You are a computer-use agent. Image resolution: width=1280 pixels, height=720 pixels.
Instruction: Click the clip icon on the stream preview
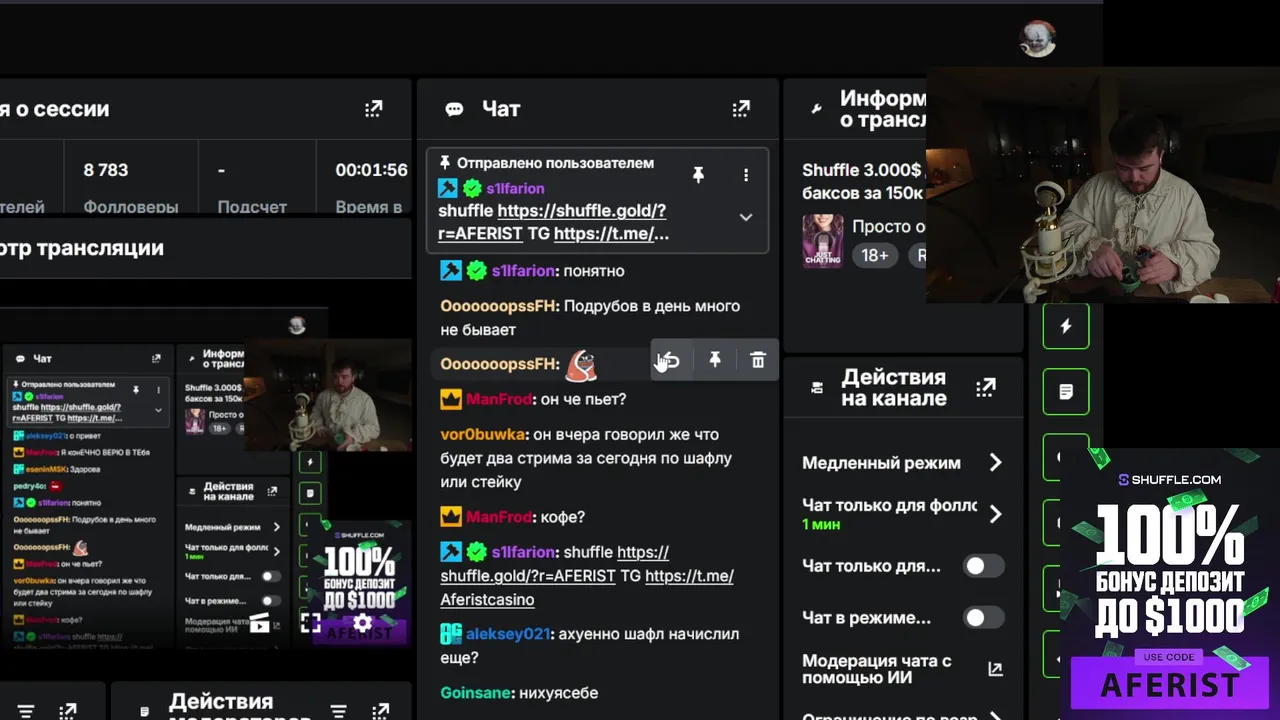pyautogui.click(x=260, y=623)
